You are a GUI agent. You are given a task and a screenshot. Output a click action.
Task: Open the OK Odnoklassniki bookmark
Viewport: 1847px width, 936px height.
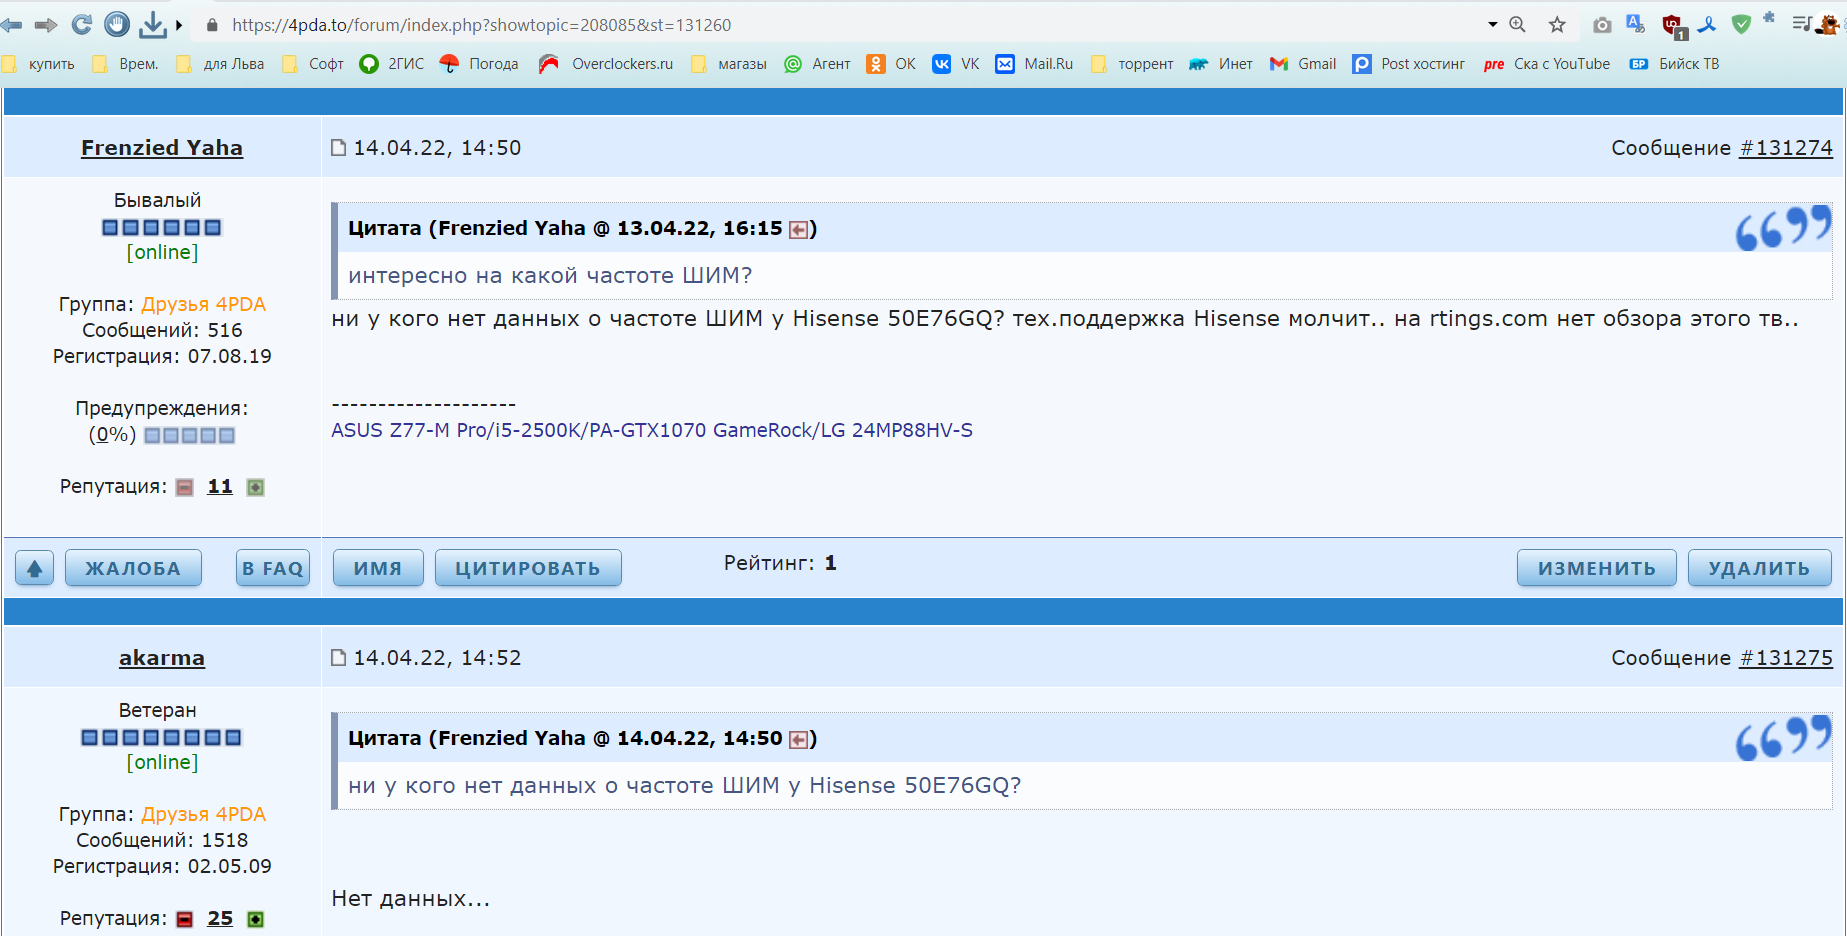[x=891, y=64]
